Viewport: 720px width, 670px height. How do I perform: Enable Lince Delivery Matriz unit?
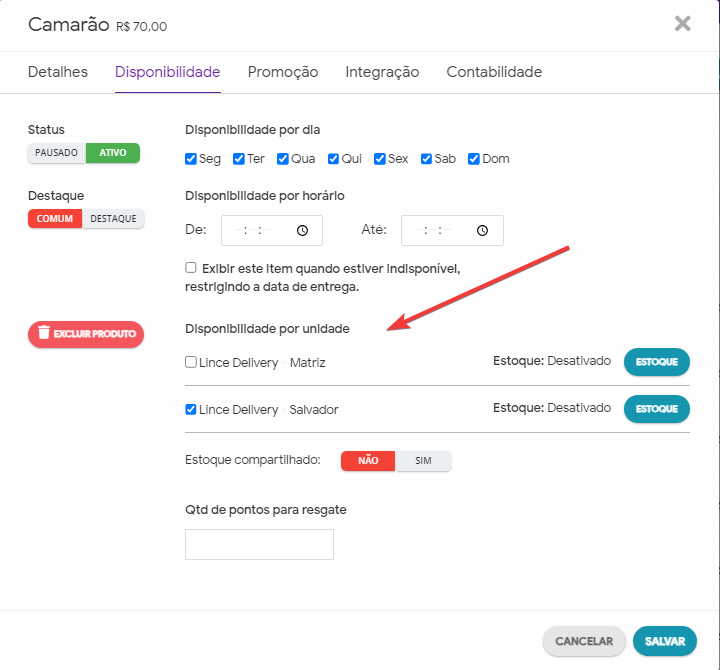(191, 362)
